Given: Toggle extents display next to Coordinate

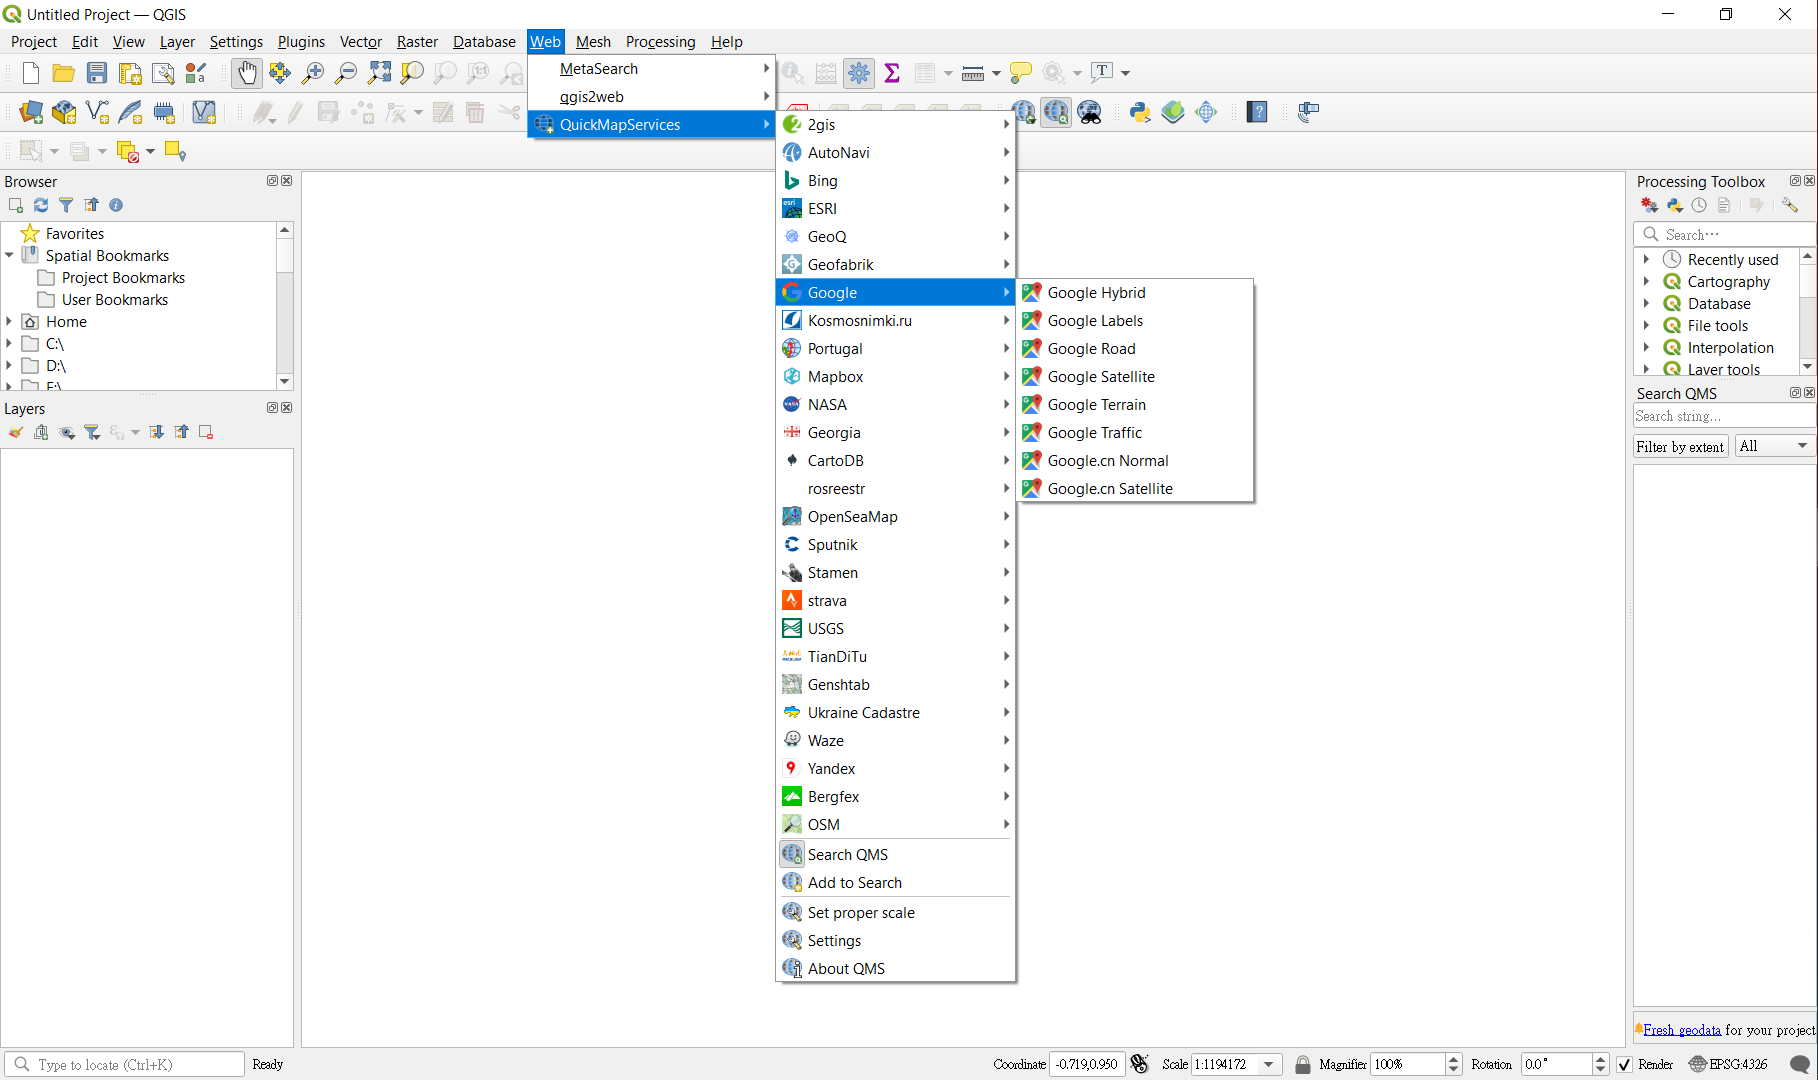Looking at the screenshot, I should tap(1139, 1064).
